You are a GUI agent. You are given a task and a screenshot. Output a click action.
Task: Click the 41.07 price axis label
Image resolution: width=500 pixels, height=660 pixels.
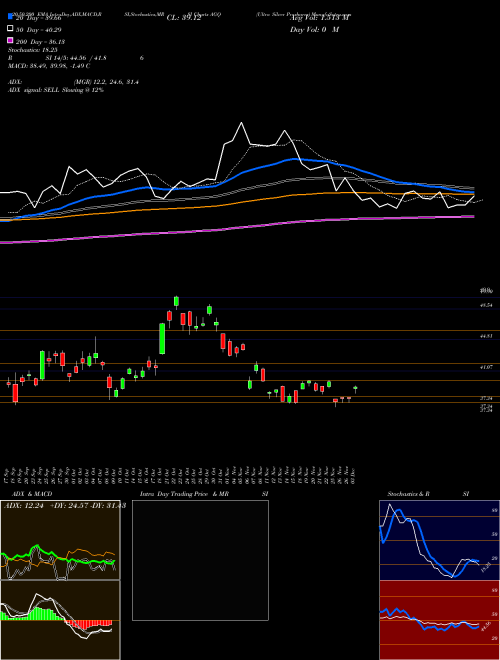[487, 367]
